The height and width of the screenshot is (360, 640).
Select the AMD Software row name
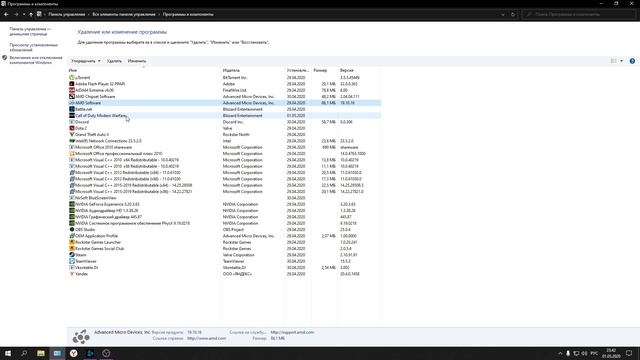(x=88, y=103)
